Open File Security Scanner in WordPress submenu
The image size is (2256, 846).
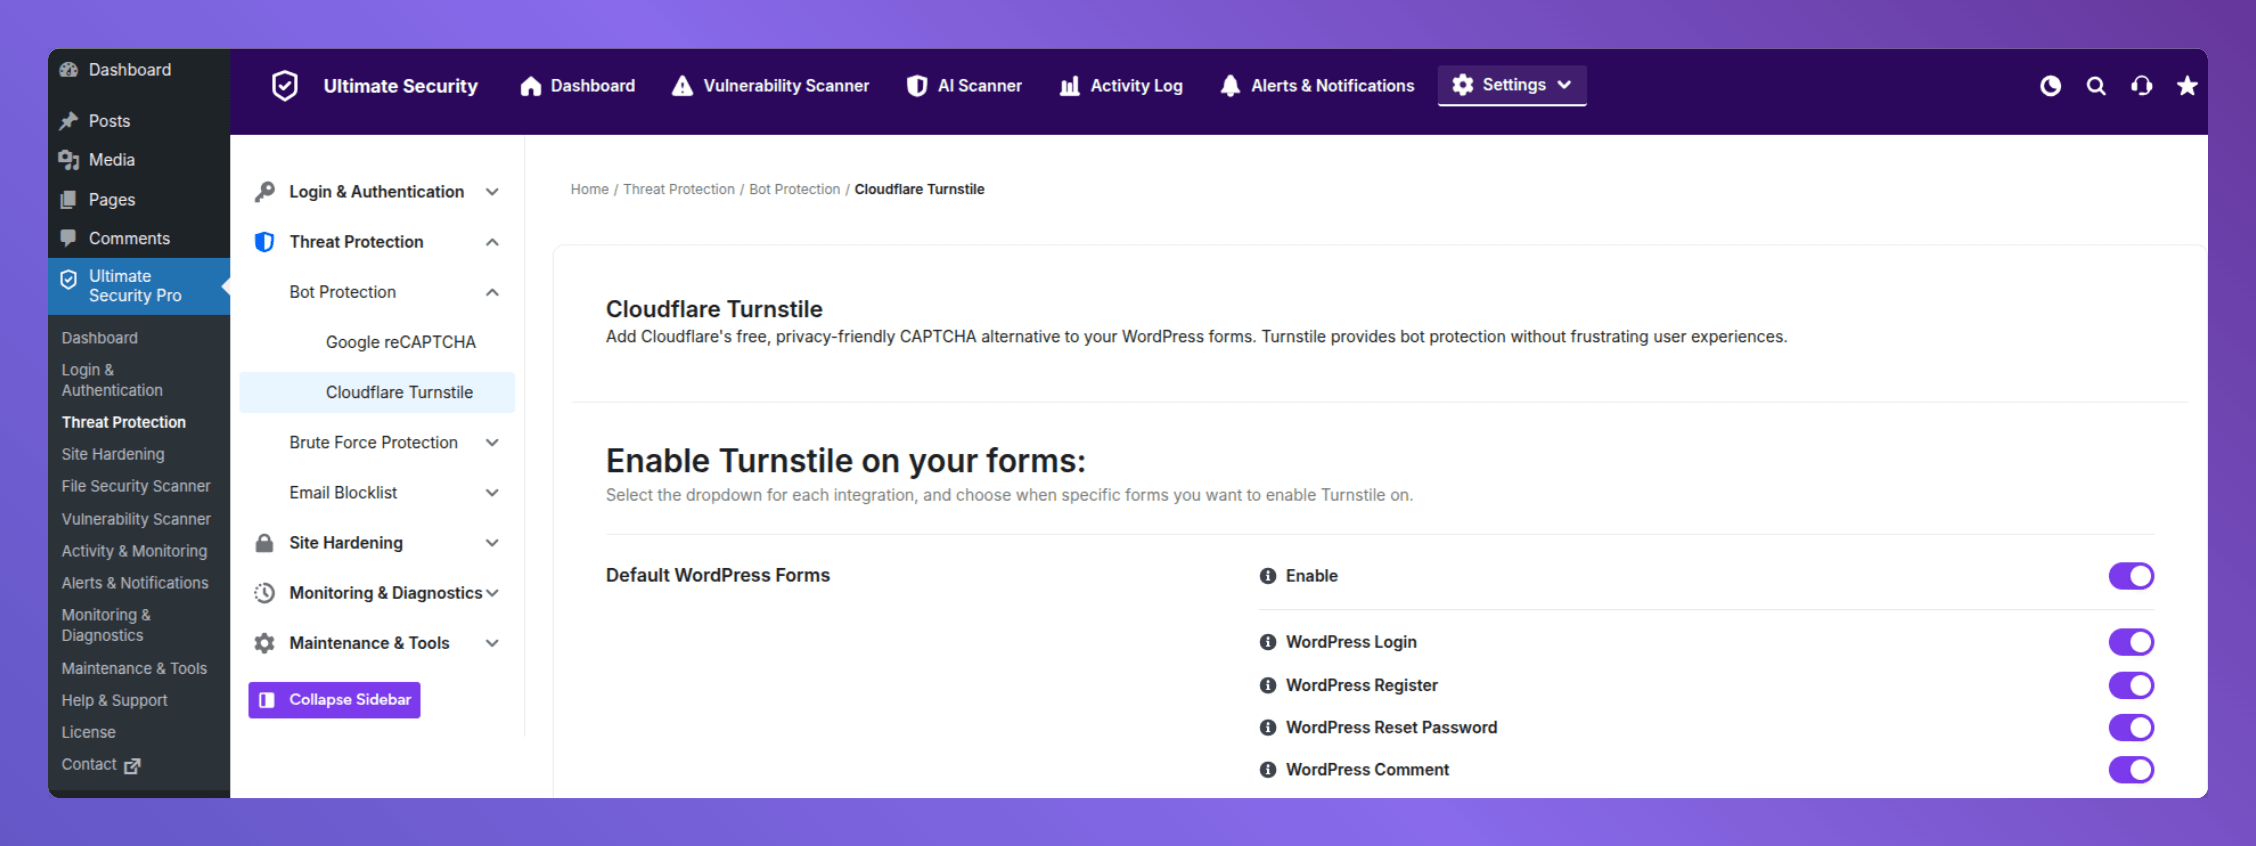[x=136, y=486]
